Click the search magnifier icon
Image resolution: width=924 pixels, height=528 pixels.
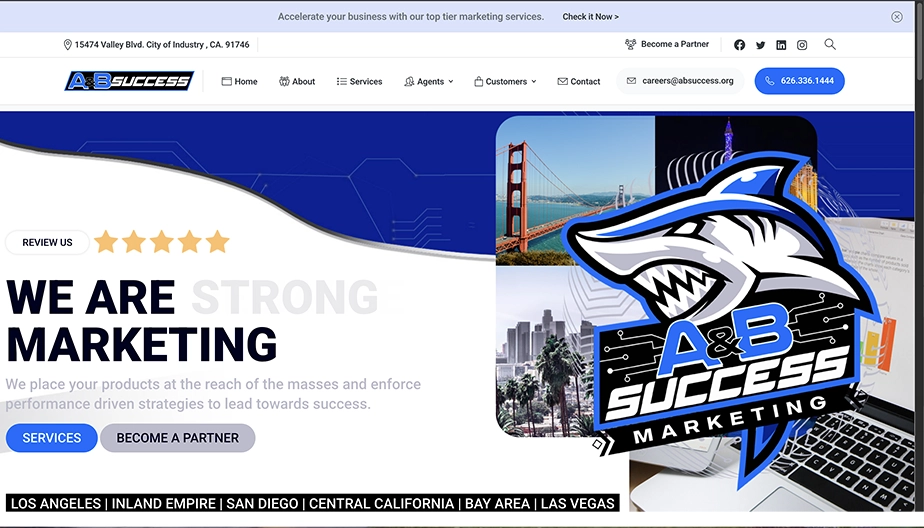[x=830, y=44]
